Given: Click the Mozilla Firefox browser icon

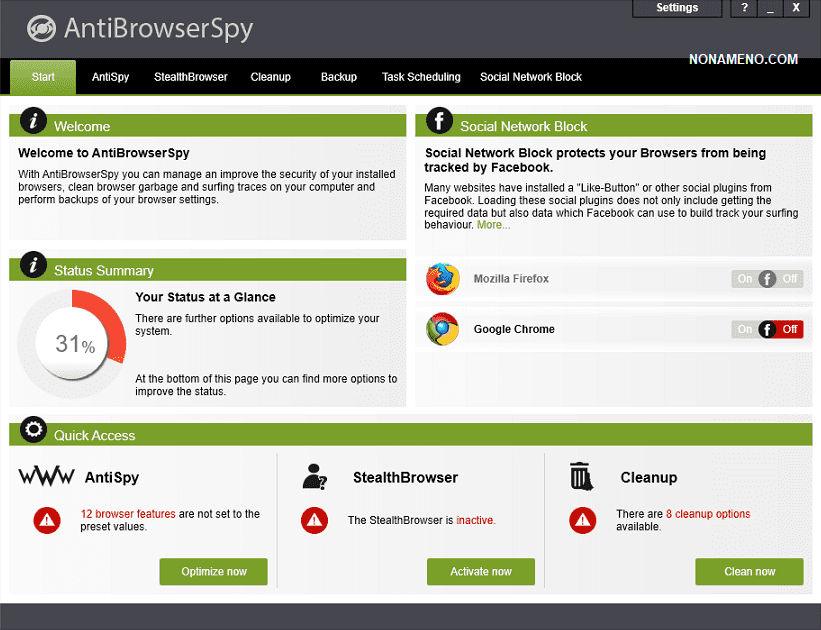Looking at the screenshot, I should click(442, 279).
